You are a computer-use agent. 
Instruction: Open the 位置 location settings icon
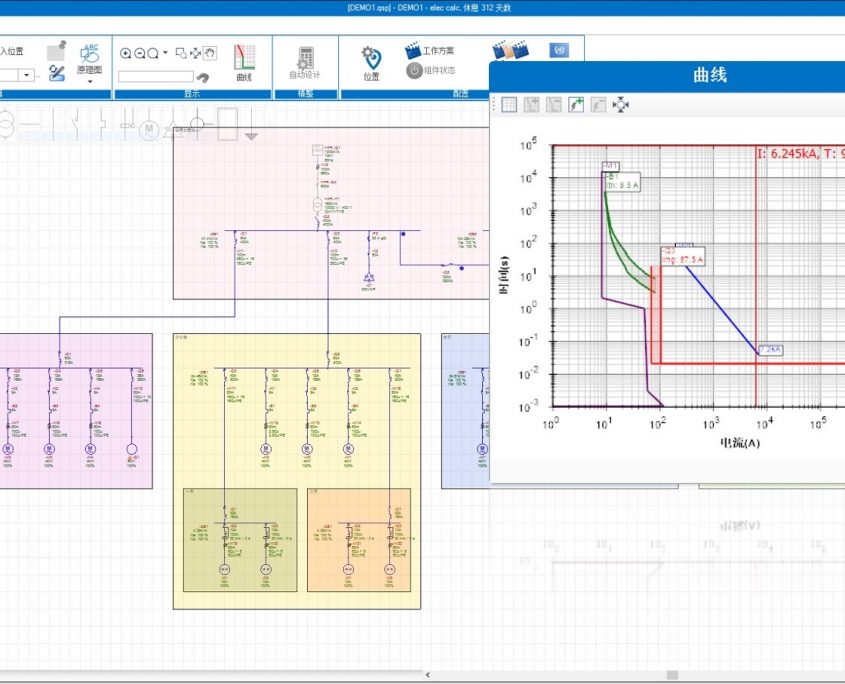click(x=371, y=64)
